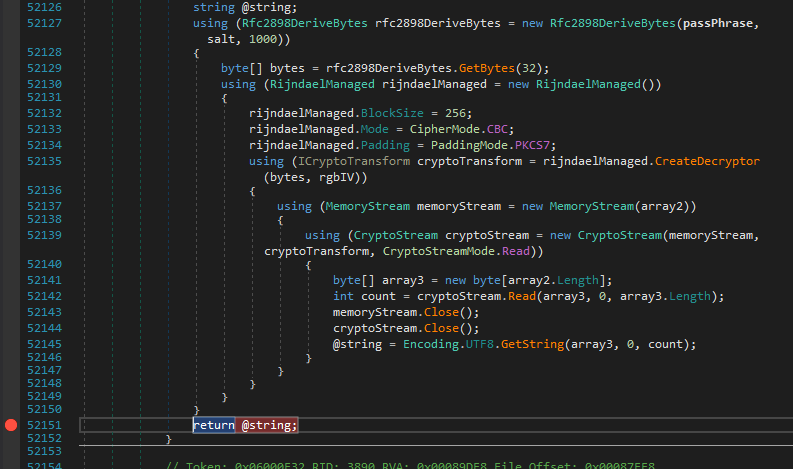Click the string @string declaration on line 52126
Image resolution: width=793 pixels, height=469 pixels.
click(245, 7)
